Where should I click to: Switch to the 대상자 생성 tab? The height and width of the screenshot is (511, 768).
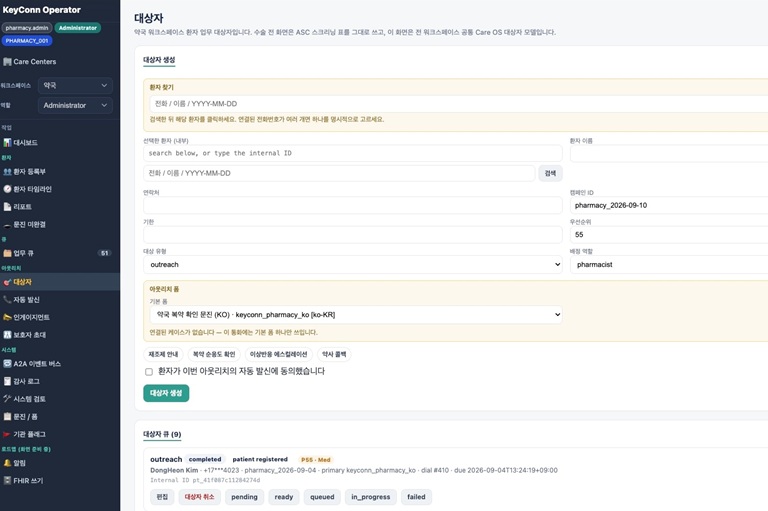pyautogui.click(x=159, y=60)
